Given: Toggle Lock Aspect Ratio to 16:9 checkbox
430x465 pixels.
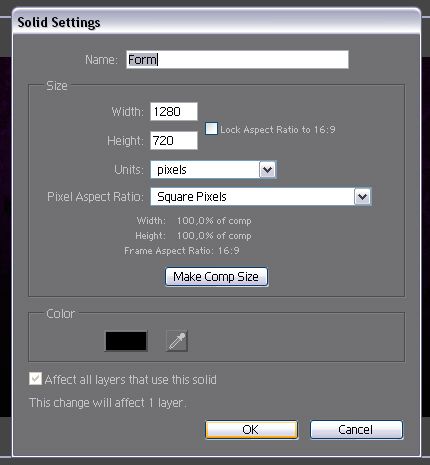Looking at the screenshot, I should [x=211, y=129].
